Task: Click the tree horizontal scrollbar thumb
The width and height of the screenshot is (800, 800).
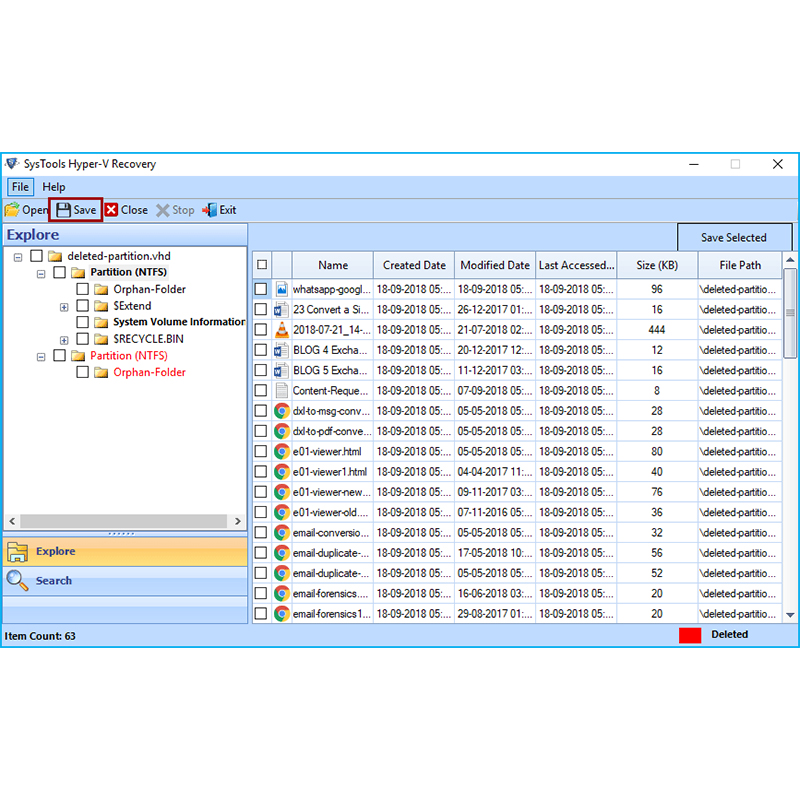Action: point(123,521)
